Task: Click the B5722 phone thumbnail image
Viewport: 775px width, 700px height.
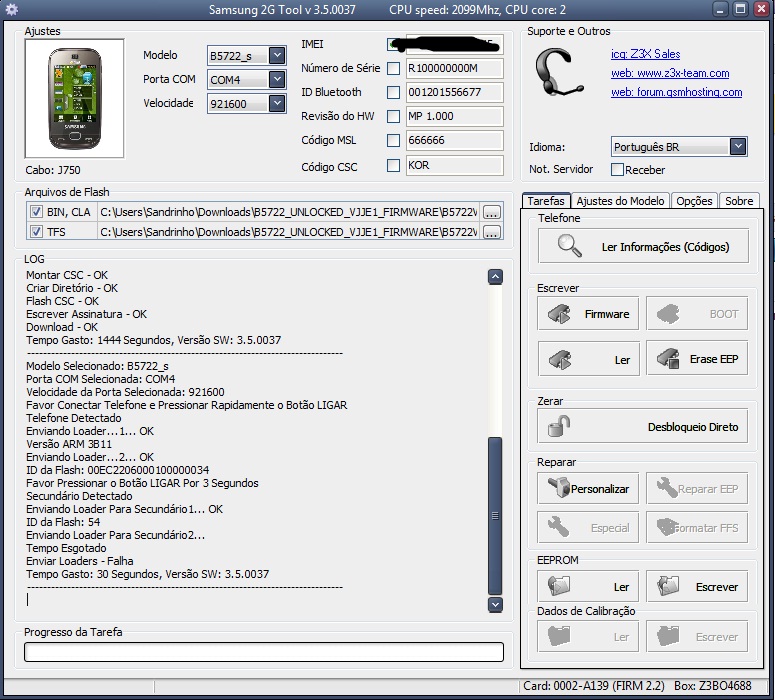Action: pos(75,98)
